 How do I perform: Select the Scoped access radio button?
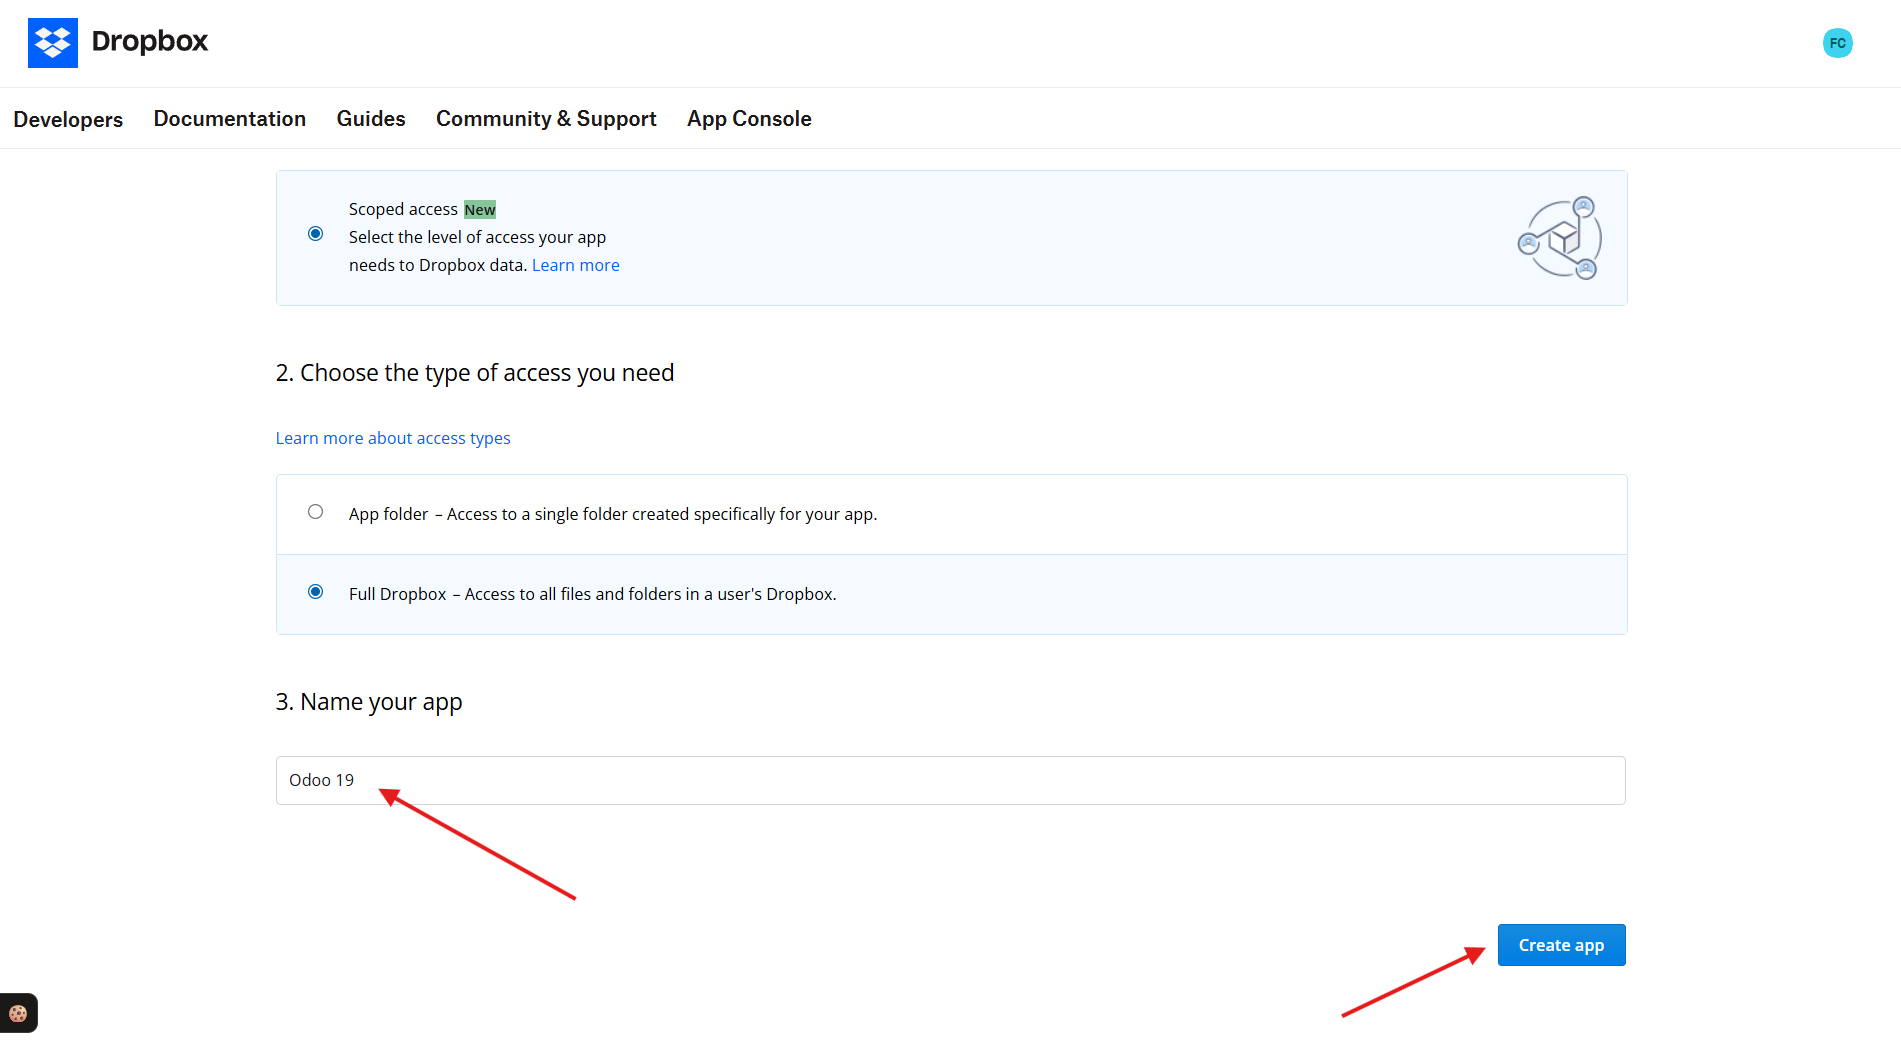pos(316,234)
